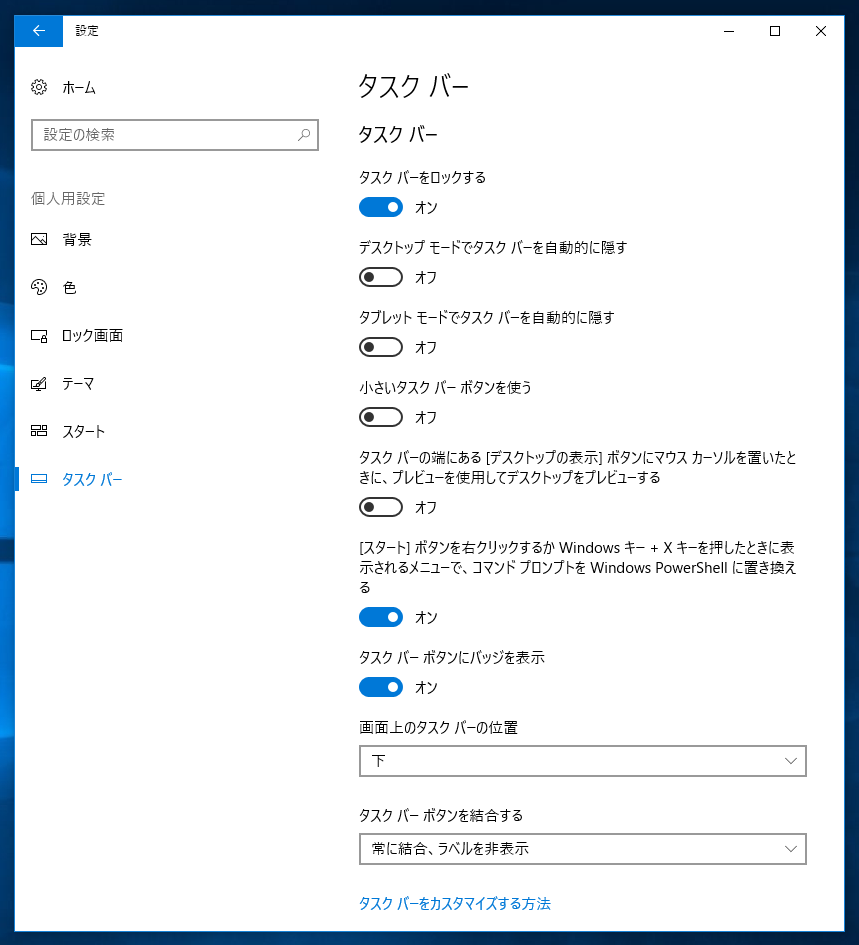859x945 pixels.
Task: Click the タスク バー sidebar icon
Action: [39, 479]
